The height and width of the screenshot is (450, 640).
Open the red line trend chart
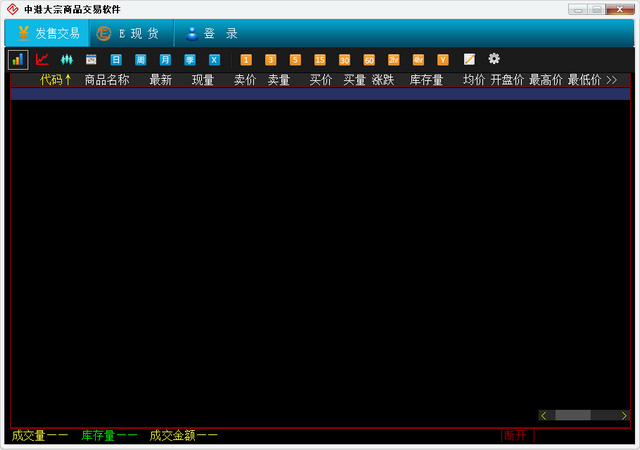tap(42, 60)
